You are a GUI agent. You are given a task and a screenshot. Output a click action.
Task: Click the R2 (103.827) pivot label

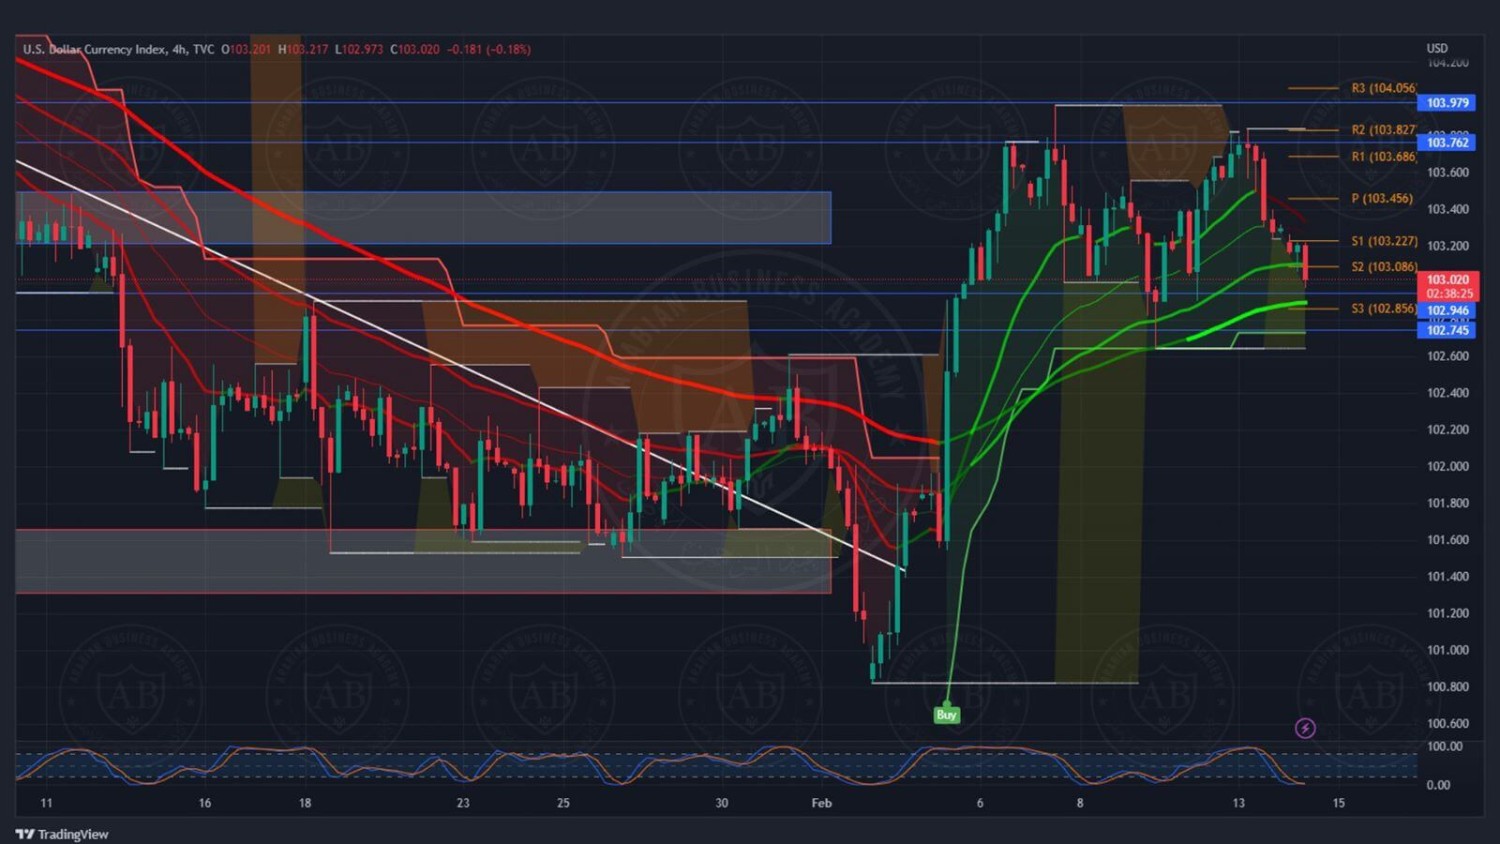(1383, 130)
